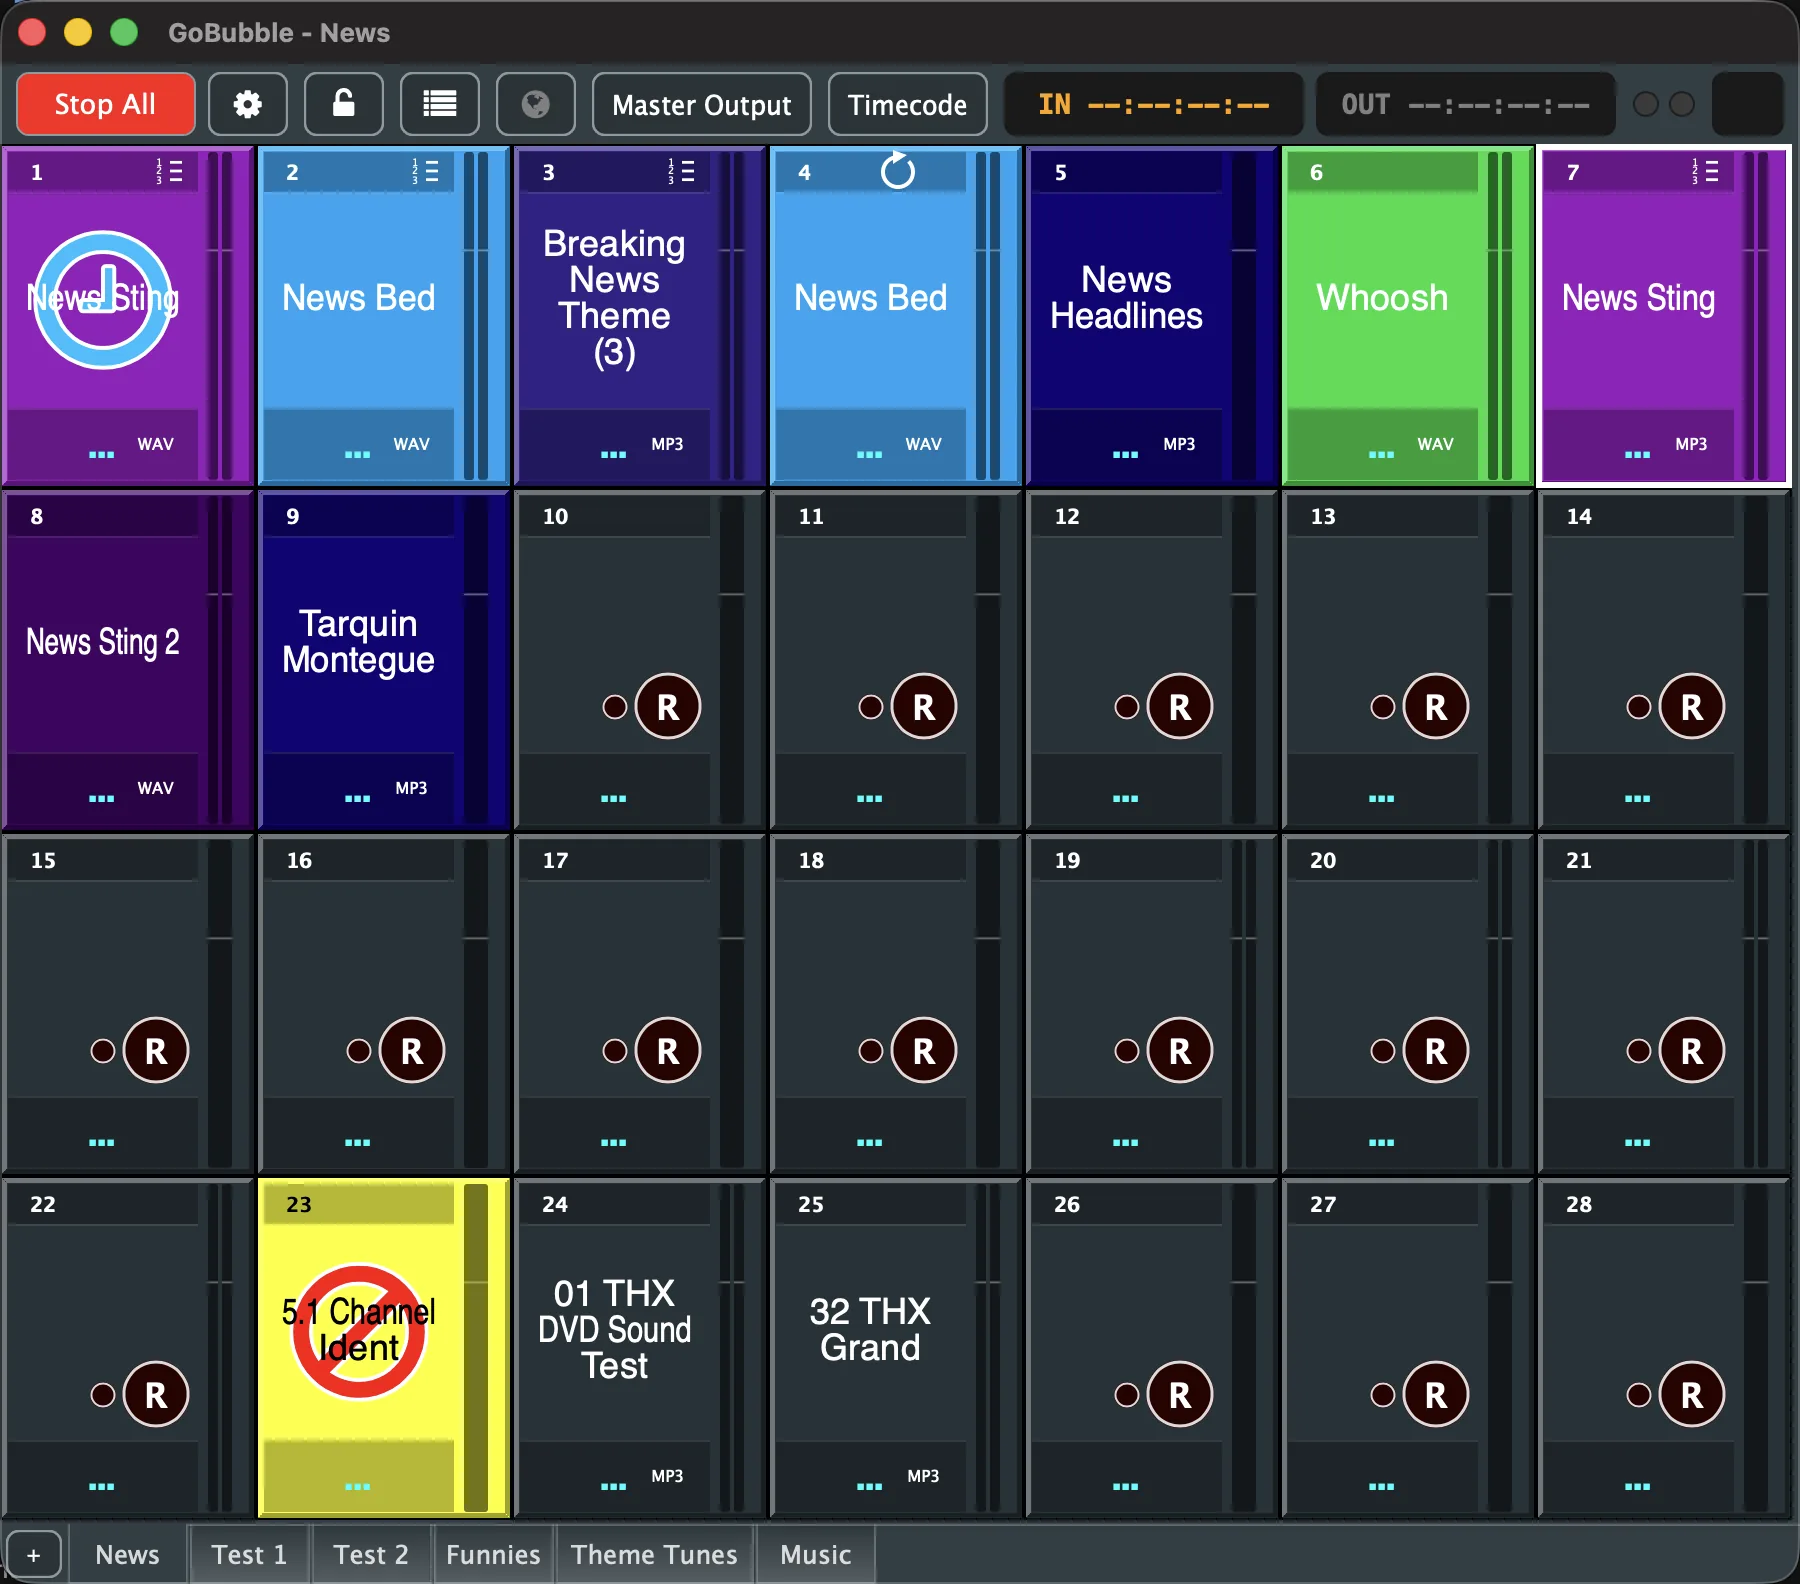Click the R record button on pad 20

(x=1436, y=1050)
